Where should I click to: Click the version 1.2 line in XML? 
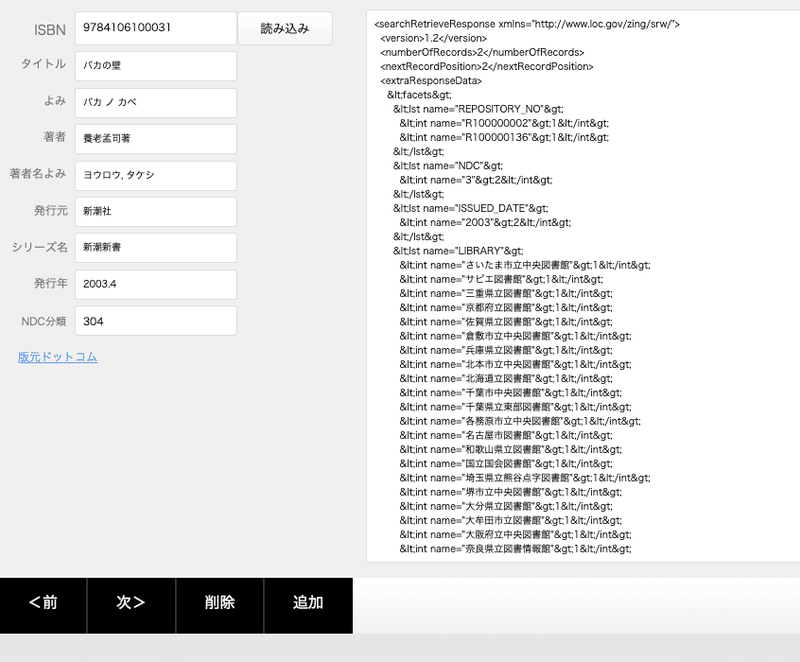[434, 38]
